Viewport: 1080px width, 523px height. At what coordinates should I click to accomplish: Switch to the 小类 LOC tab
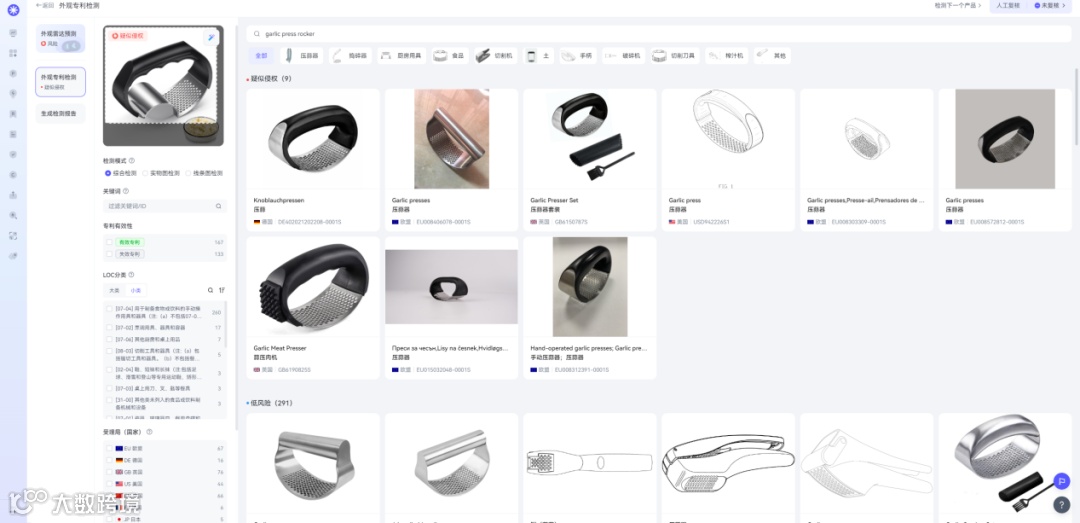(x=135, y=291)
